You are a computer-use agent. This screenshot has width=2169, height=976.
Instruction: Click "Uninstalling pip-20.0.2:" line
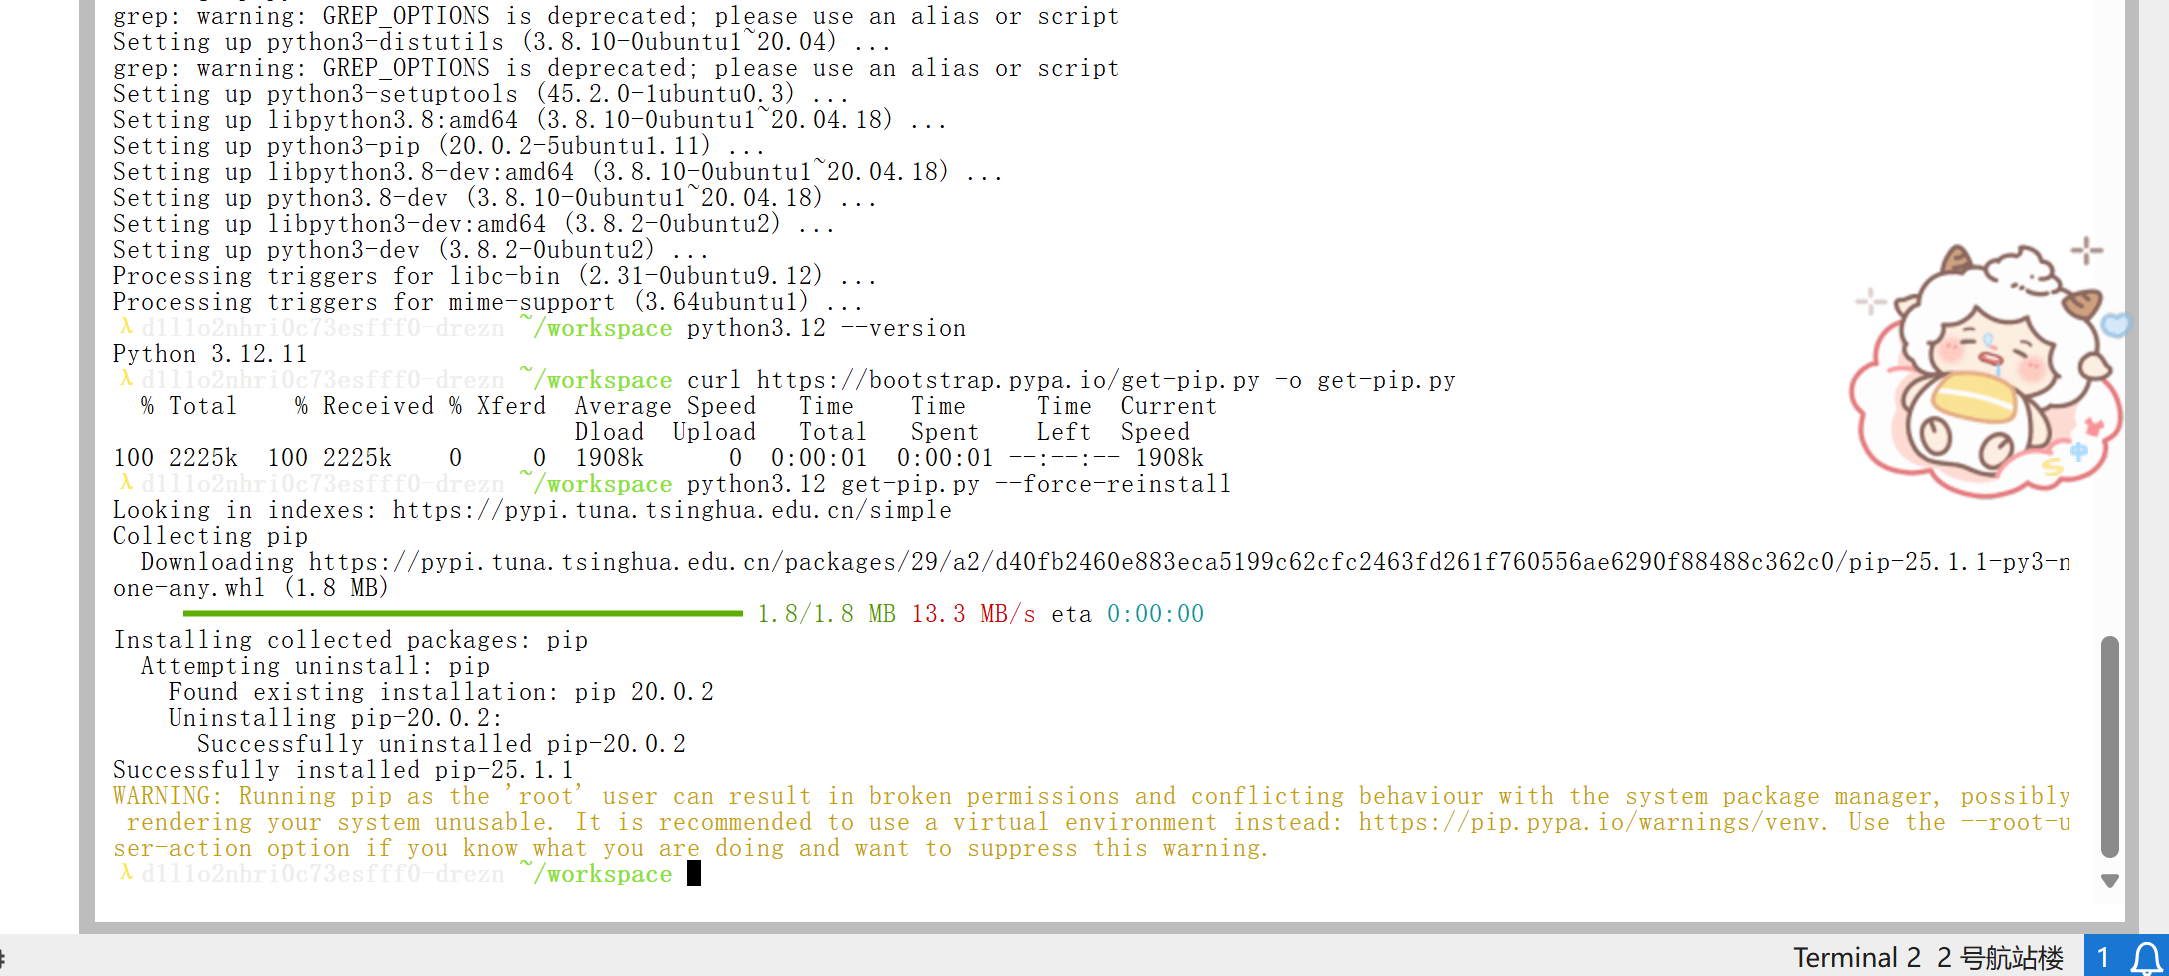[x=336, y=718]
